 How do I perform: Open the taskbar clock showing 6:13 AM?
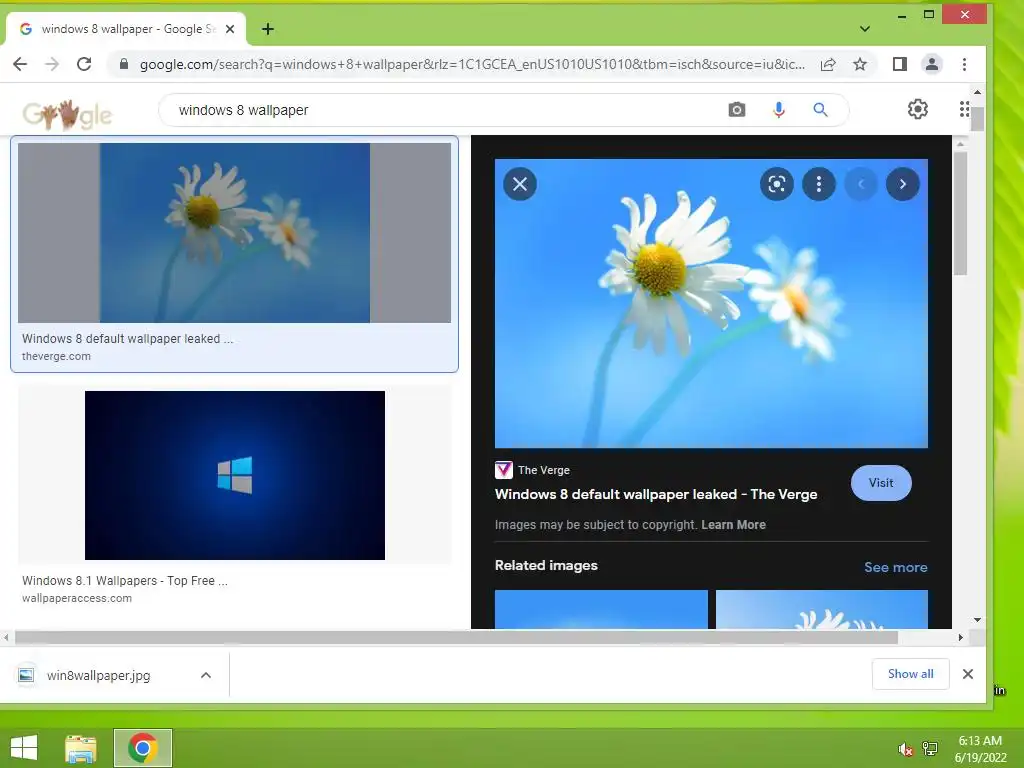[980, 749]
